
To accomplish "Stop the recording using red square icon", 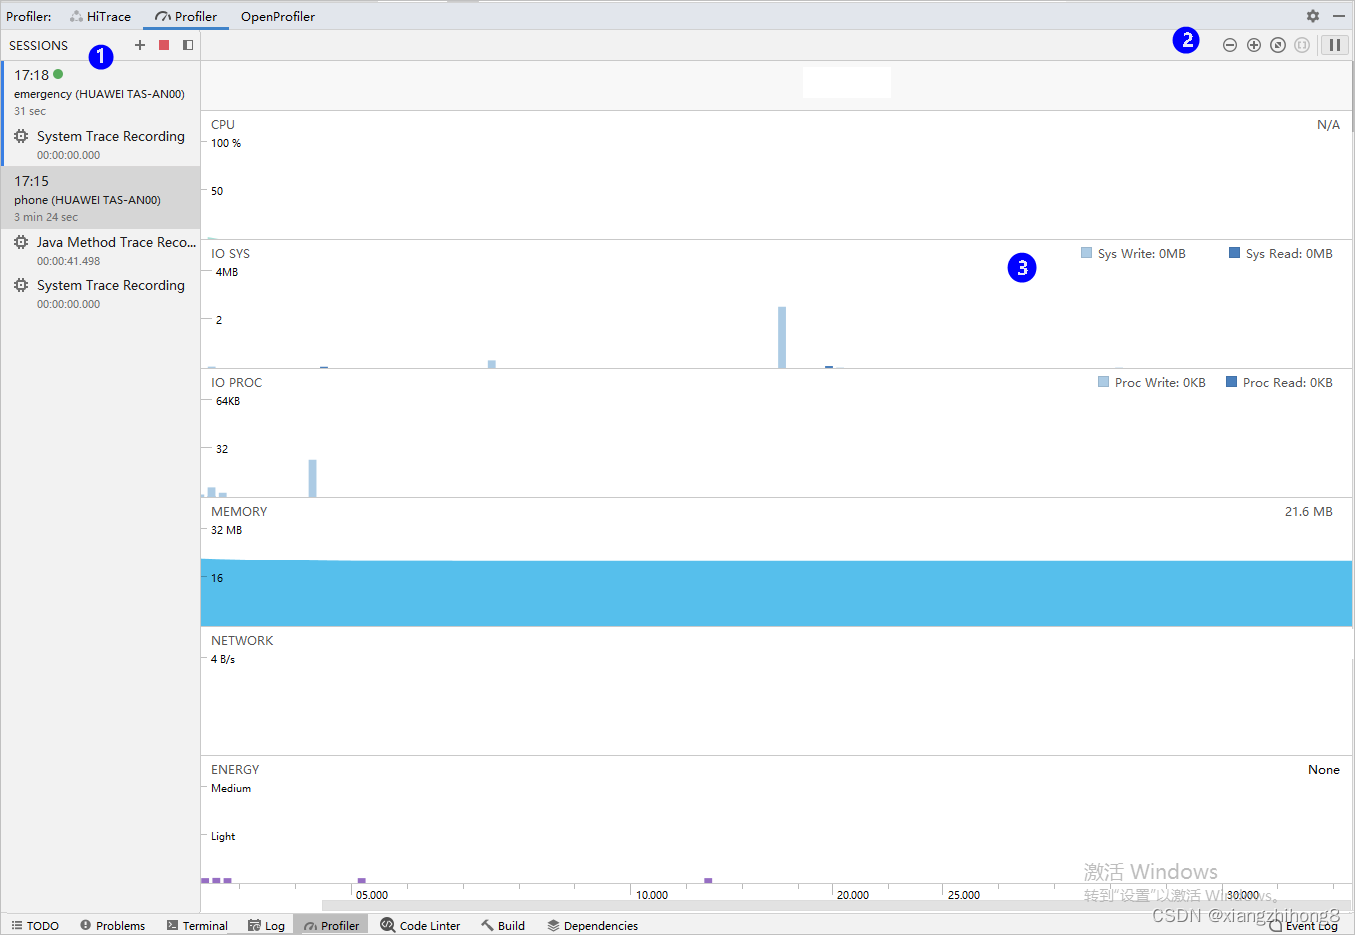I will click(x=163, y=45).
